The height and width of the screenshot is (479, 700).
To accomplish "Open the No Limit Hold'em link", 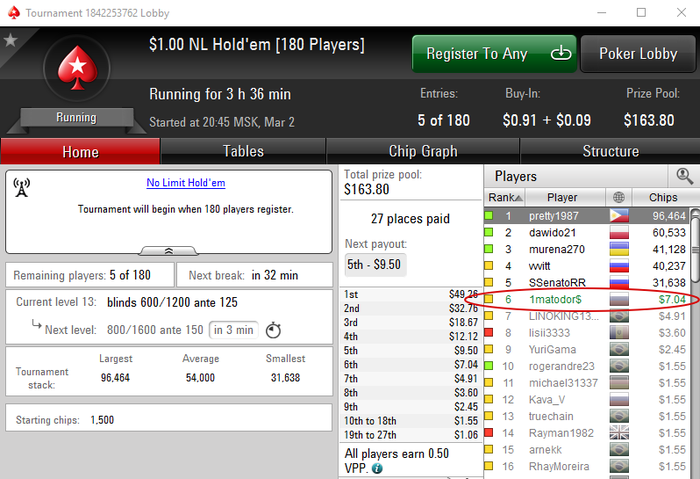I will (x=186, y=183).
